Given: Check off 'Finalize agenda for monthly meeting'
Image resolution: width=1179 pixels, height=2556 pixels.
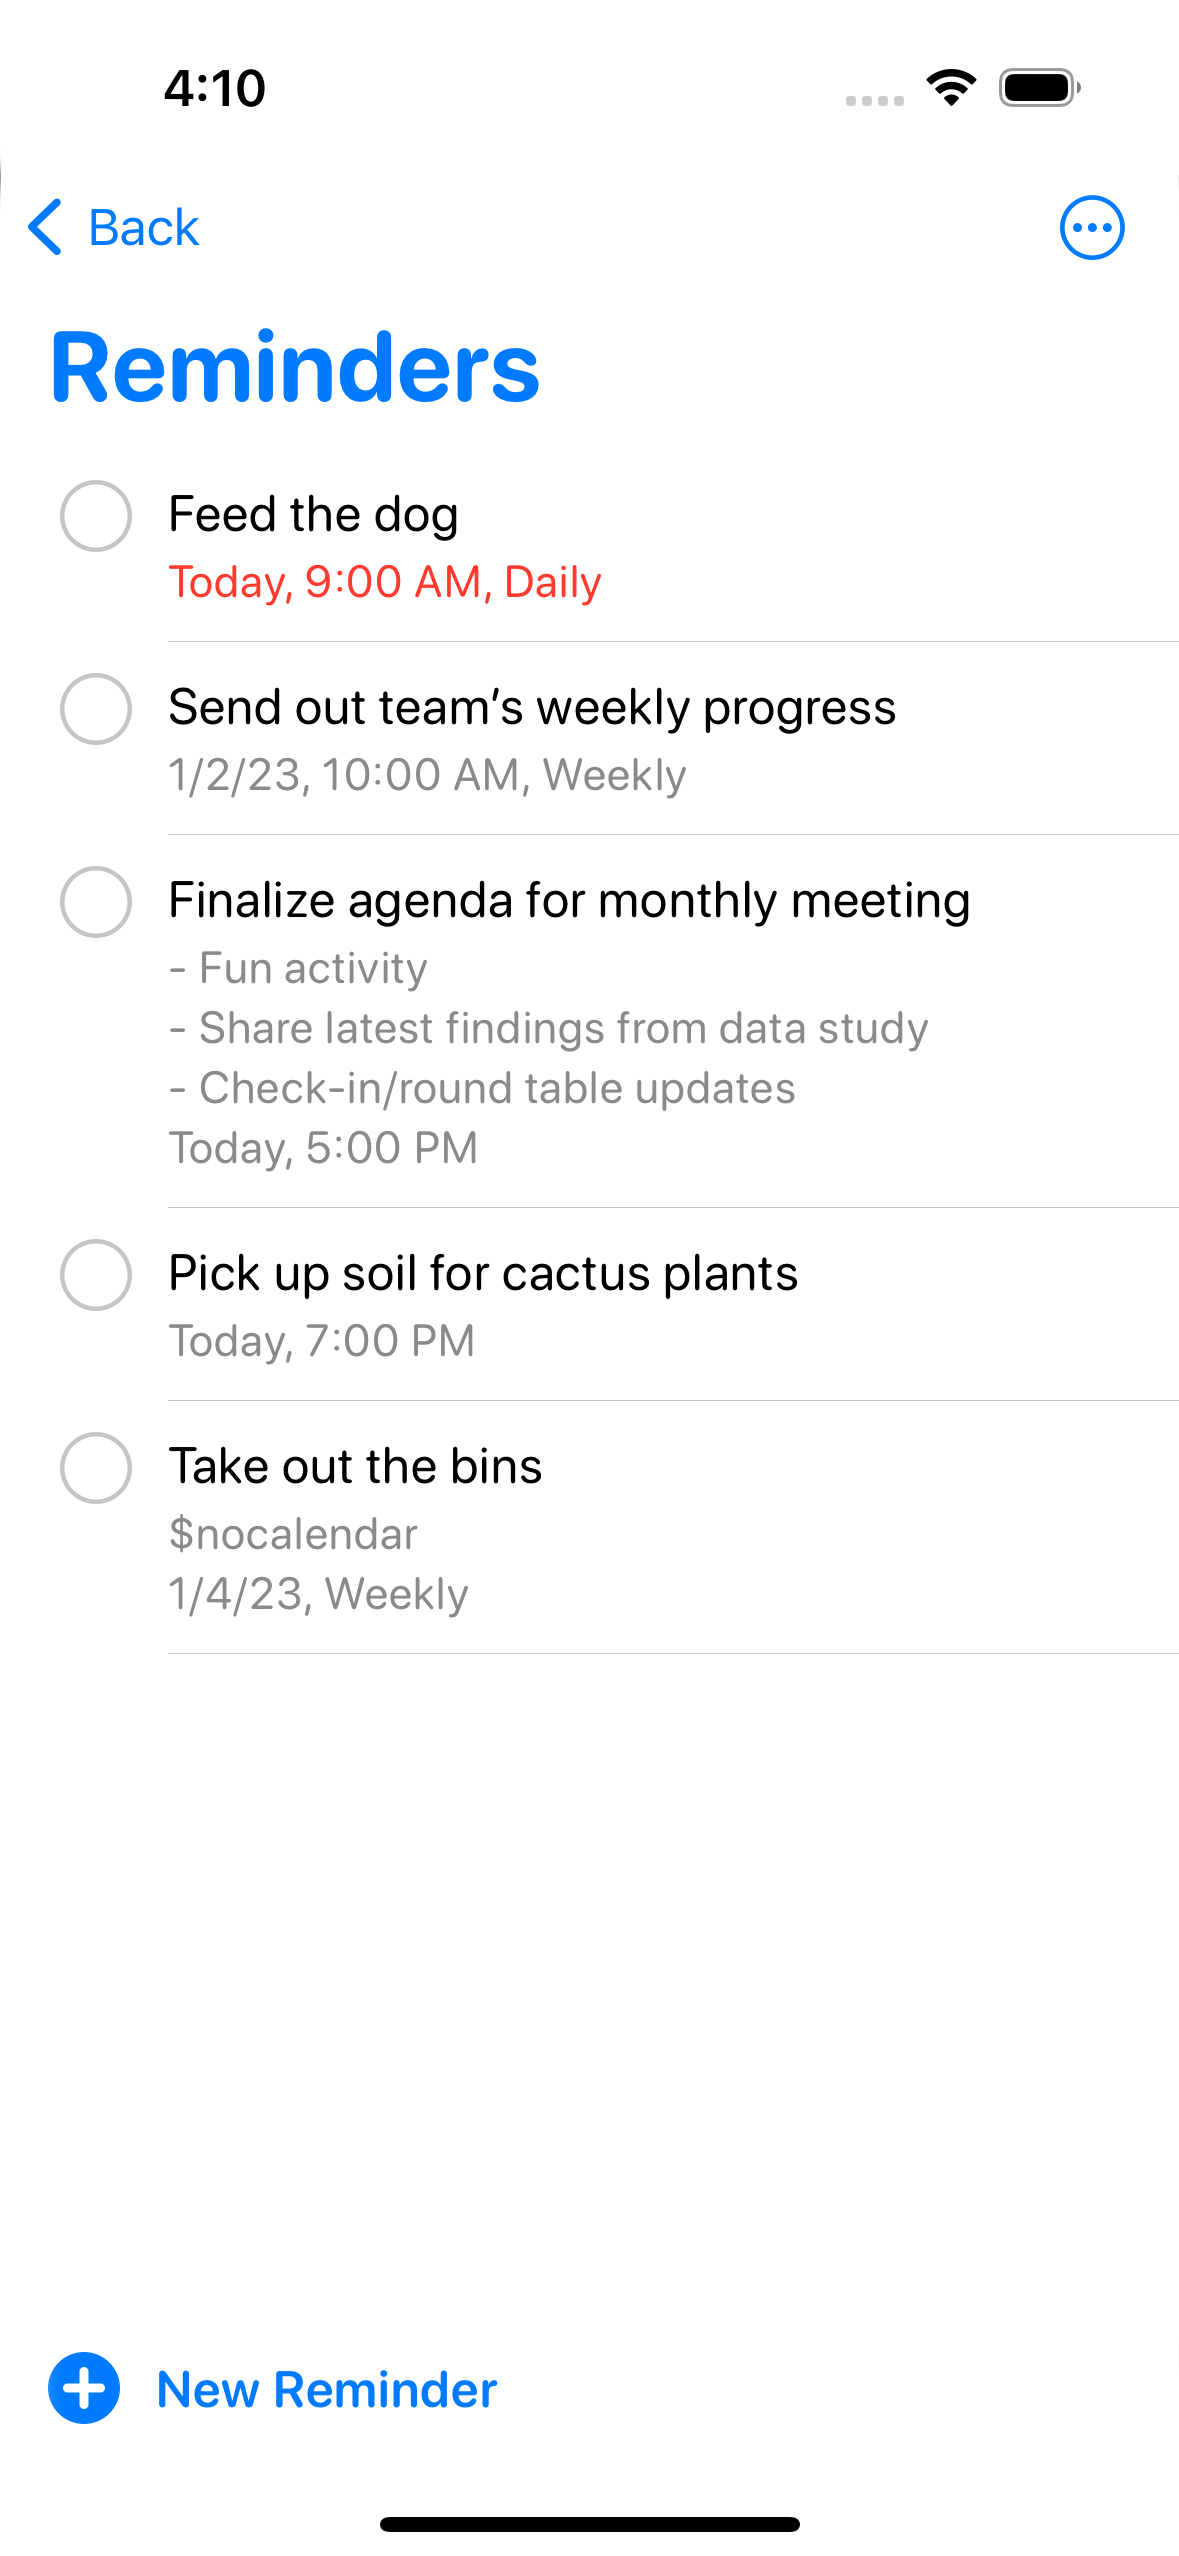Looking at the screenshot, I should (x=96, y=902).
